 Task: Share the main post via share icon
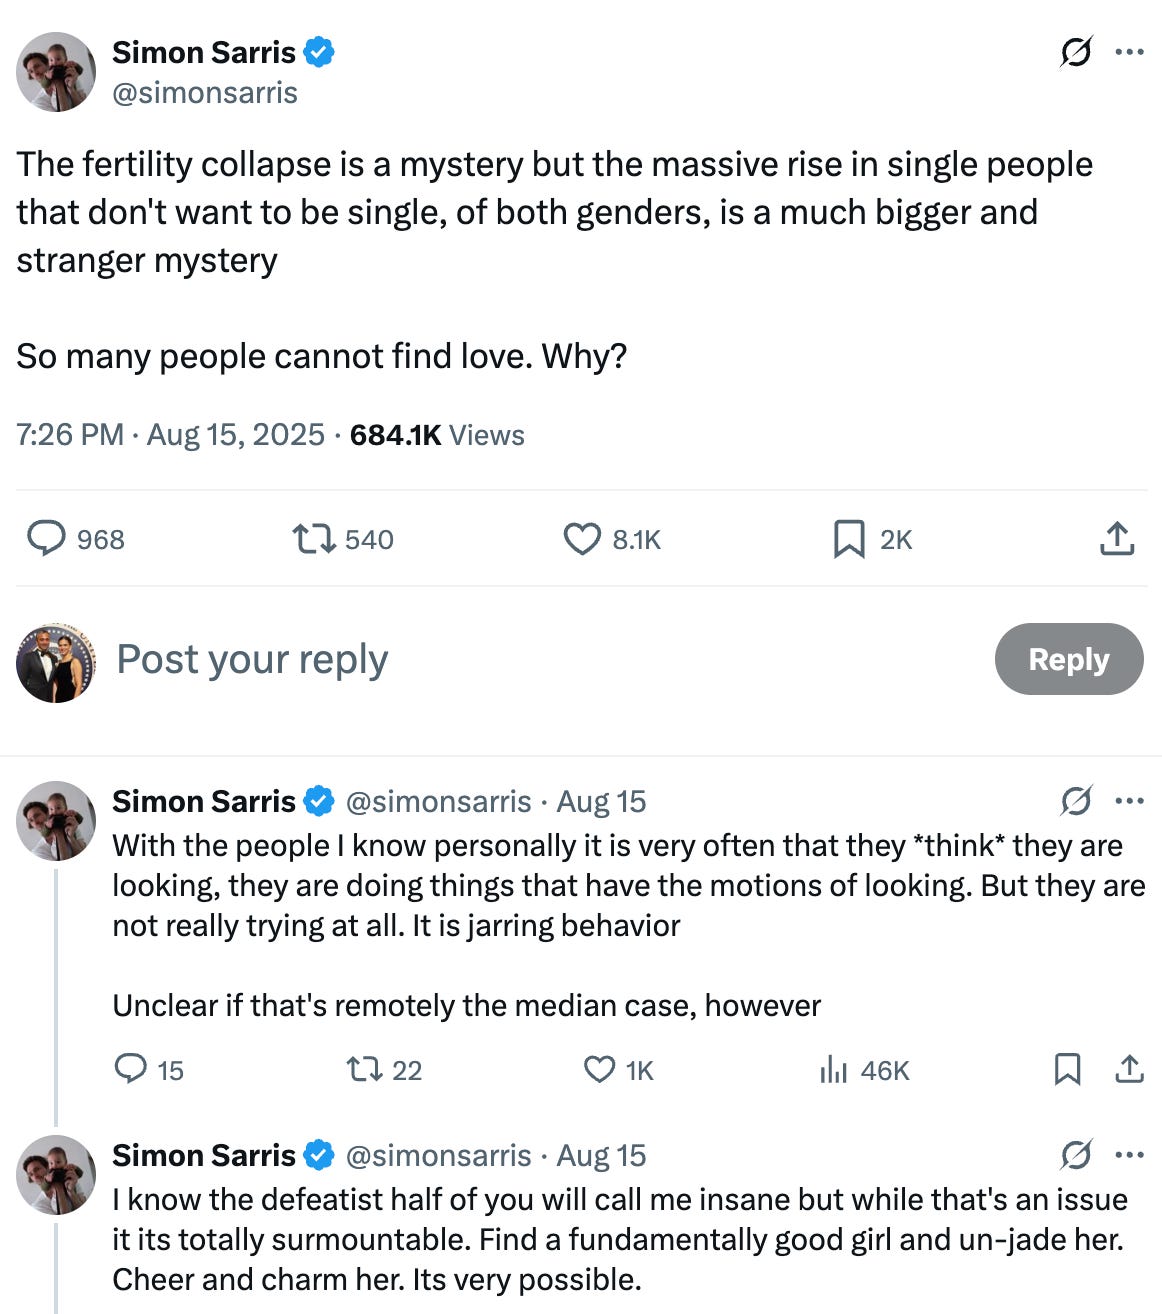coord(1116,539)
